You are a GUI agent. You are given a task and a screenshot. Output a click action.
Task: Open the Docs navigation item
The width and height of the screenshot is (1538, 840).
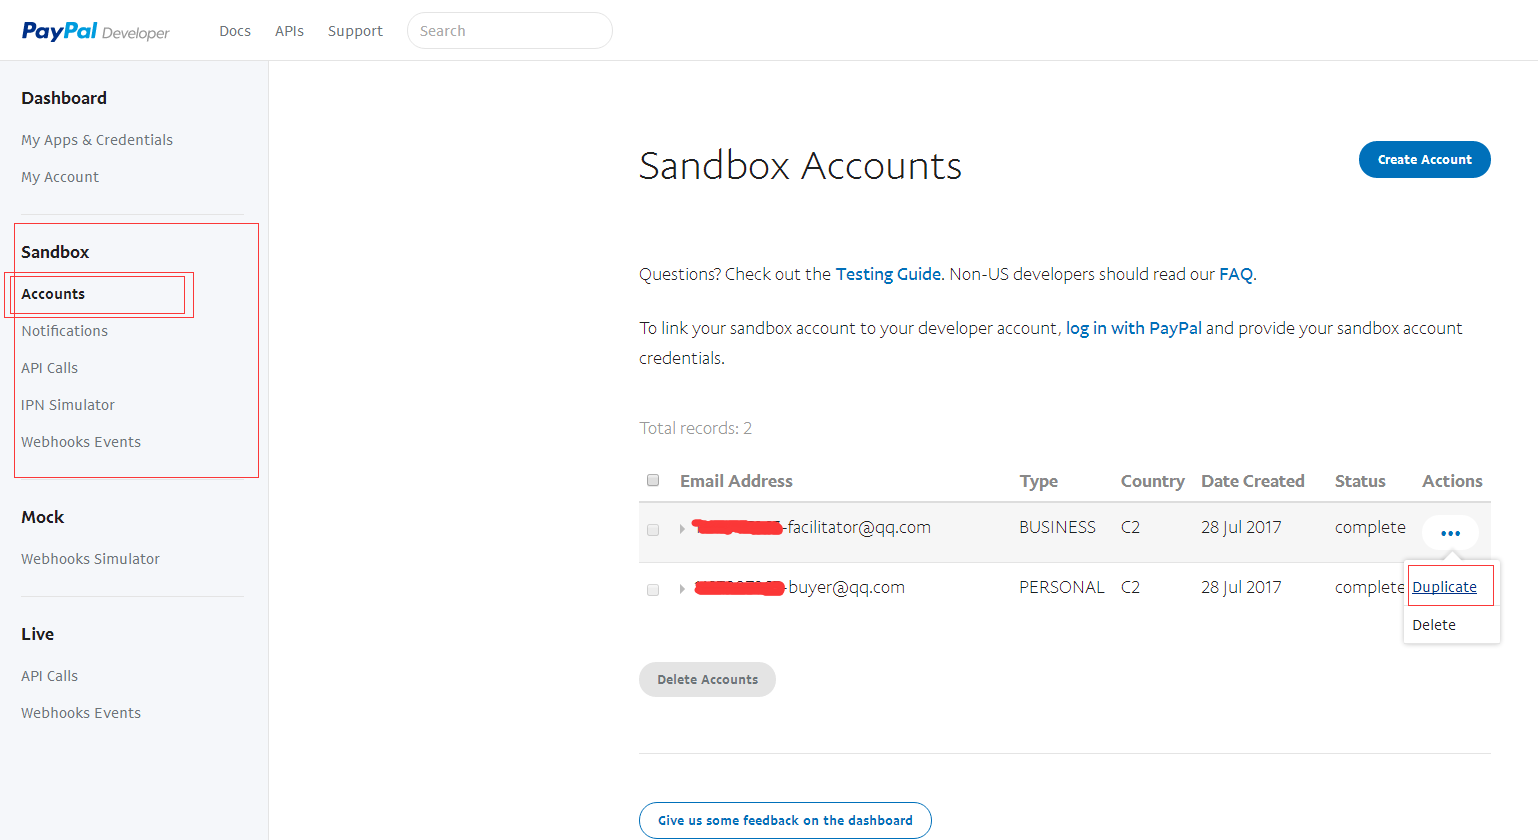point(235,31)
